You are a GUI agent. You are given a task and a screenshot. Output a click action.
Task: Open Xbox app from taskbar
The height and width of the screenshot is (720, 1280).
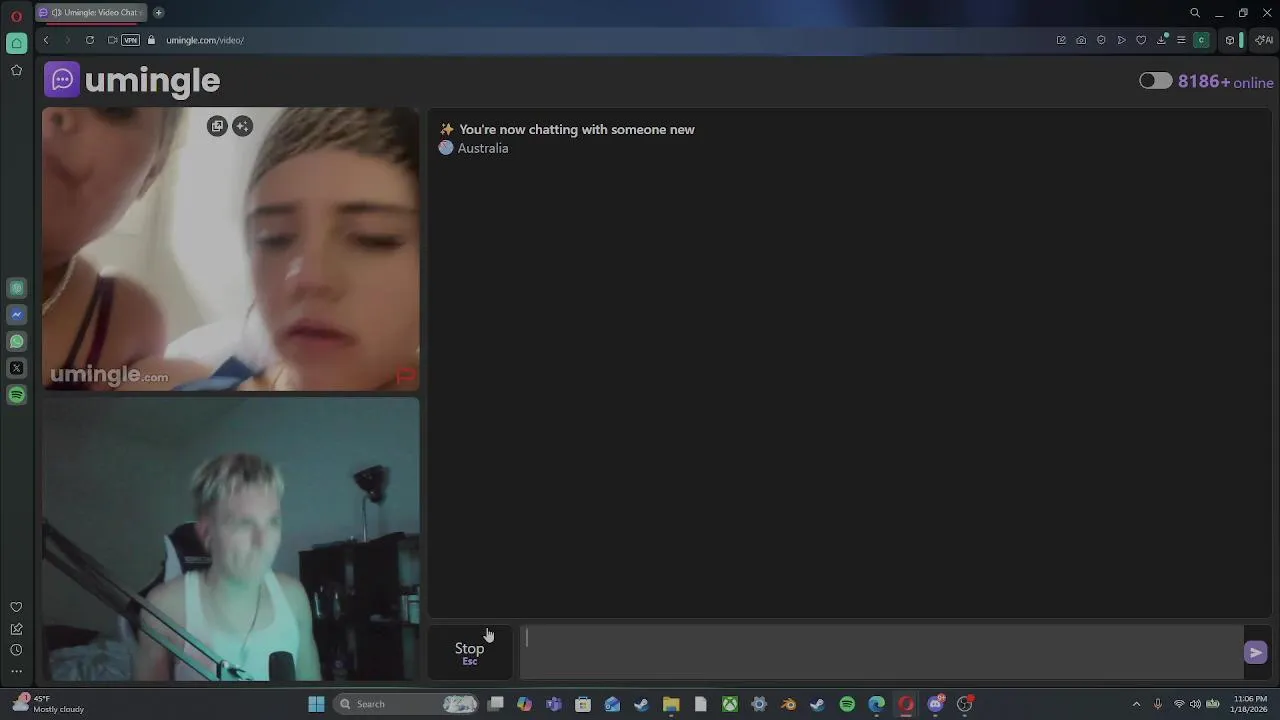point(730,704)
